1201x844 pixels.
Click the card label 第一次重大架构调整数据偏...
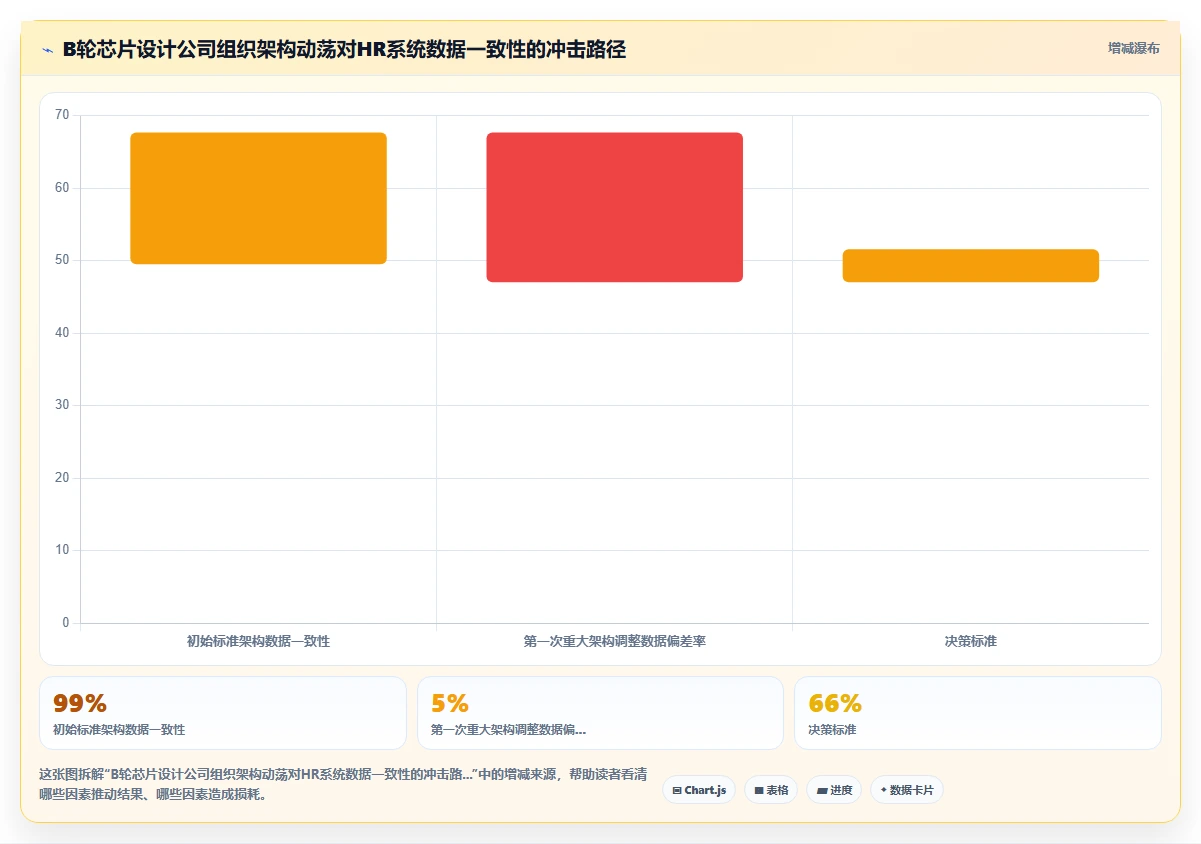tap(508, 730)
